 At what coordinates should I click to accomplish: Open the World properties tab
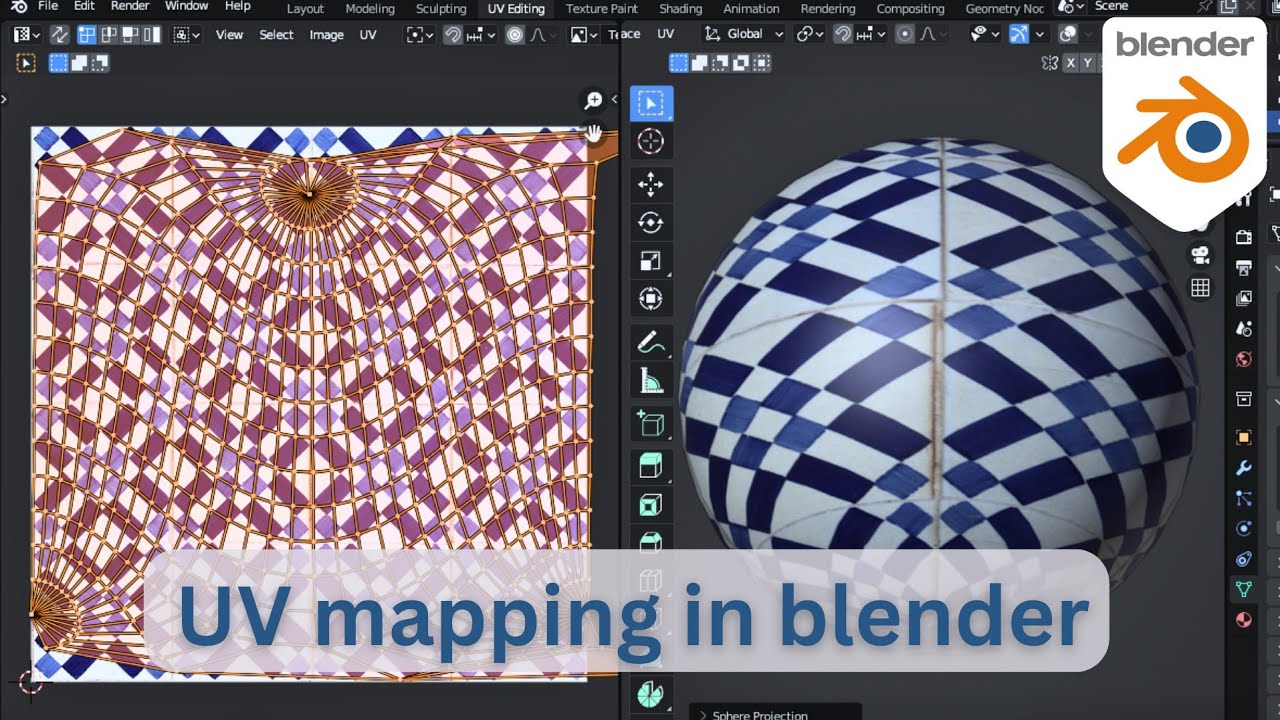tap(1244, 359)
